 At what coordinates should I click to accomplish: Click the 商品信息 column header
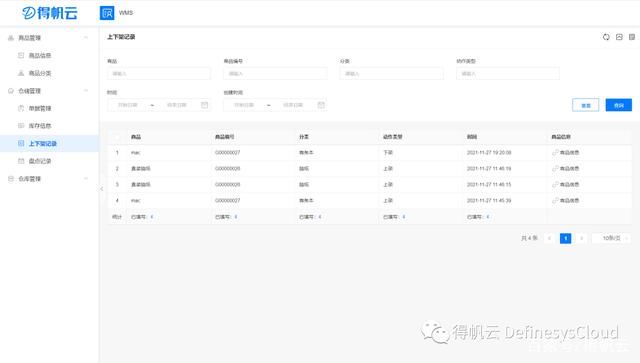pos(561,137)
